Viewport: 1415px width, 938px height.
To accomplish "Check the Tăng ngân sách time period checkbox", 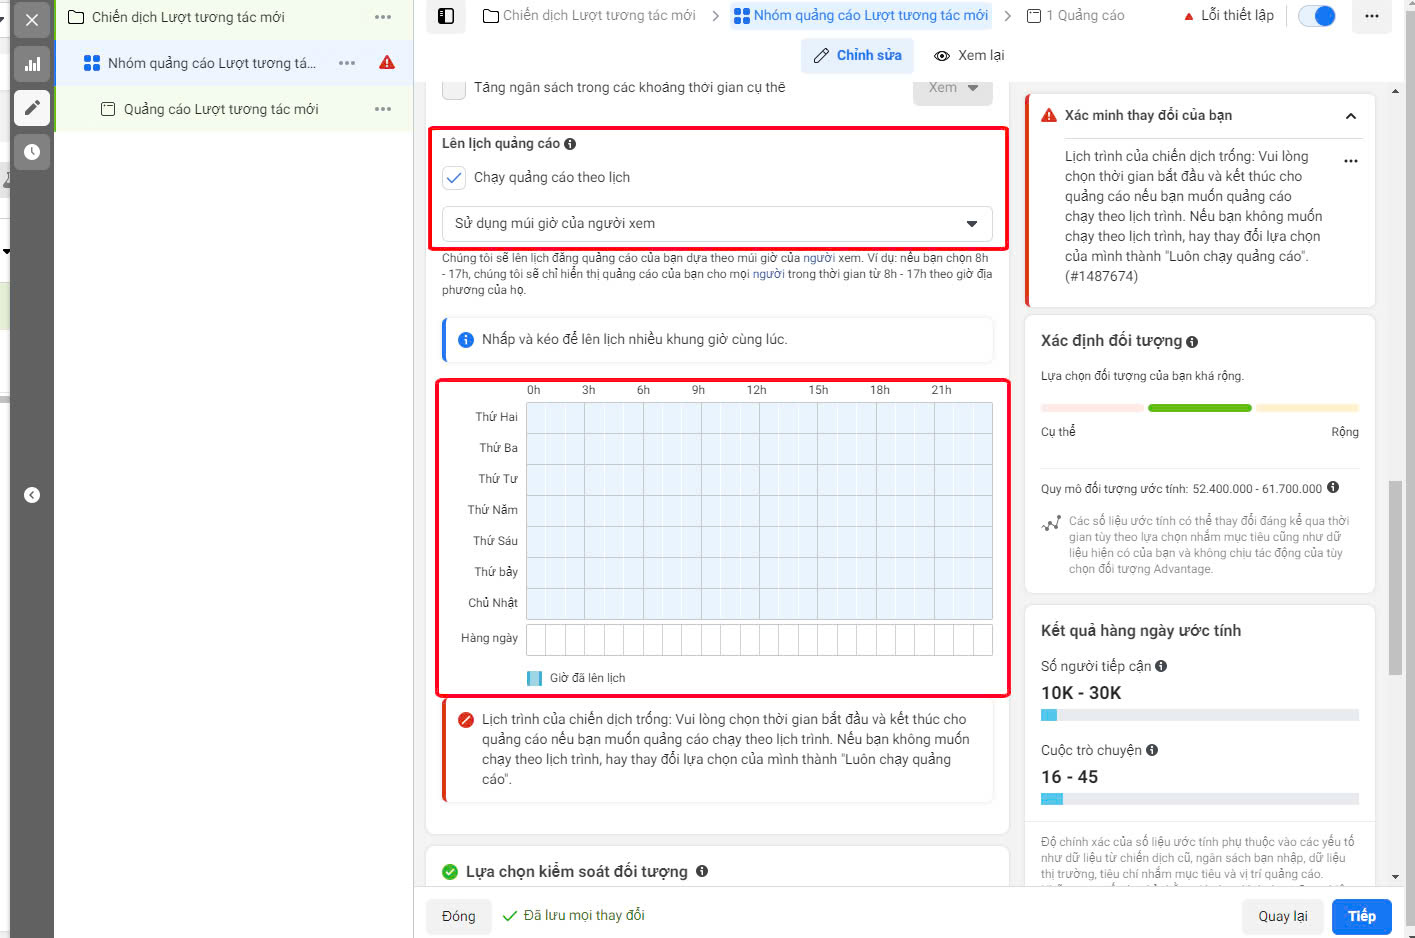I will pos(454,88).
